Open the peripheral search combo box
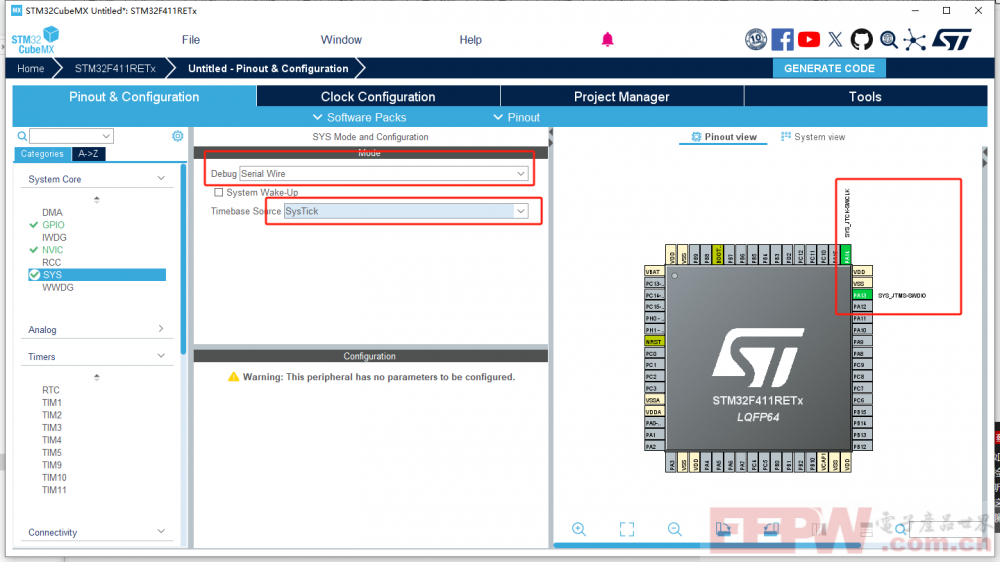Screen dimensions: 1000x562 point(71,136)
